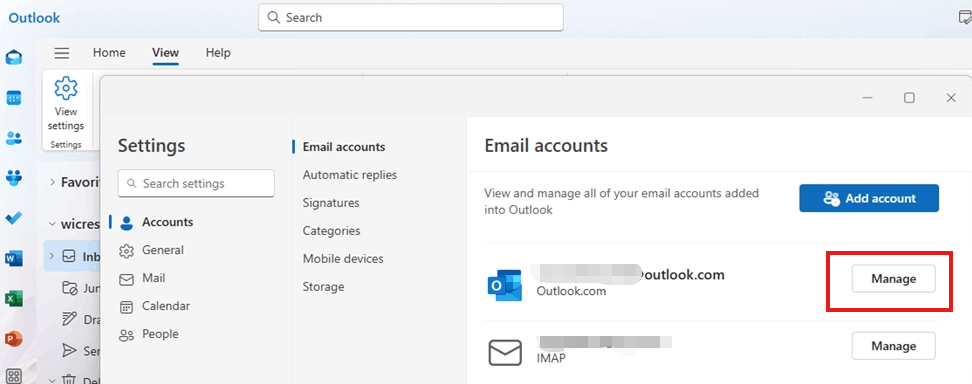This screenshot has width=972, height=384.
Task: Minimize the Settings dialog window
Action: point(868,97)
